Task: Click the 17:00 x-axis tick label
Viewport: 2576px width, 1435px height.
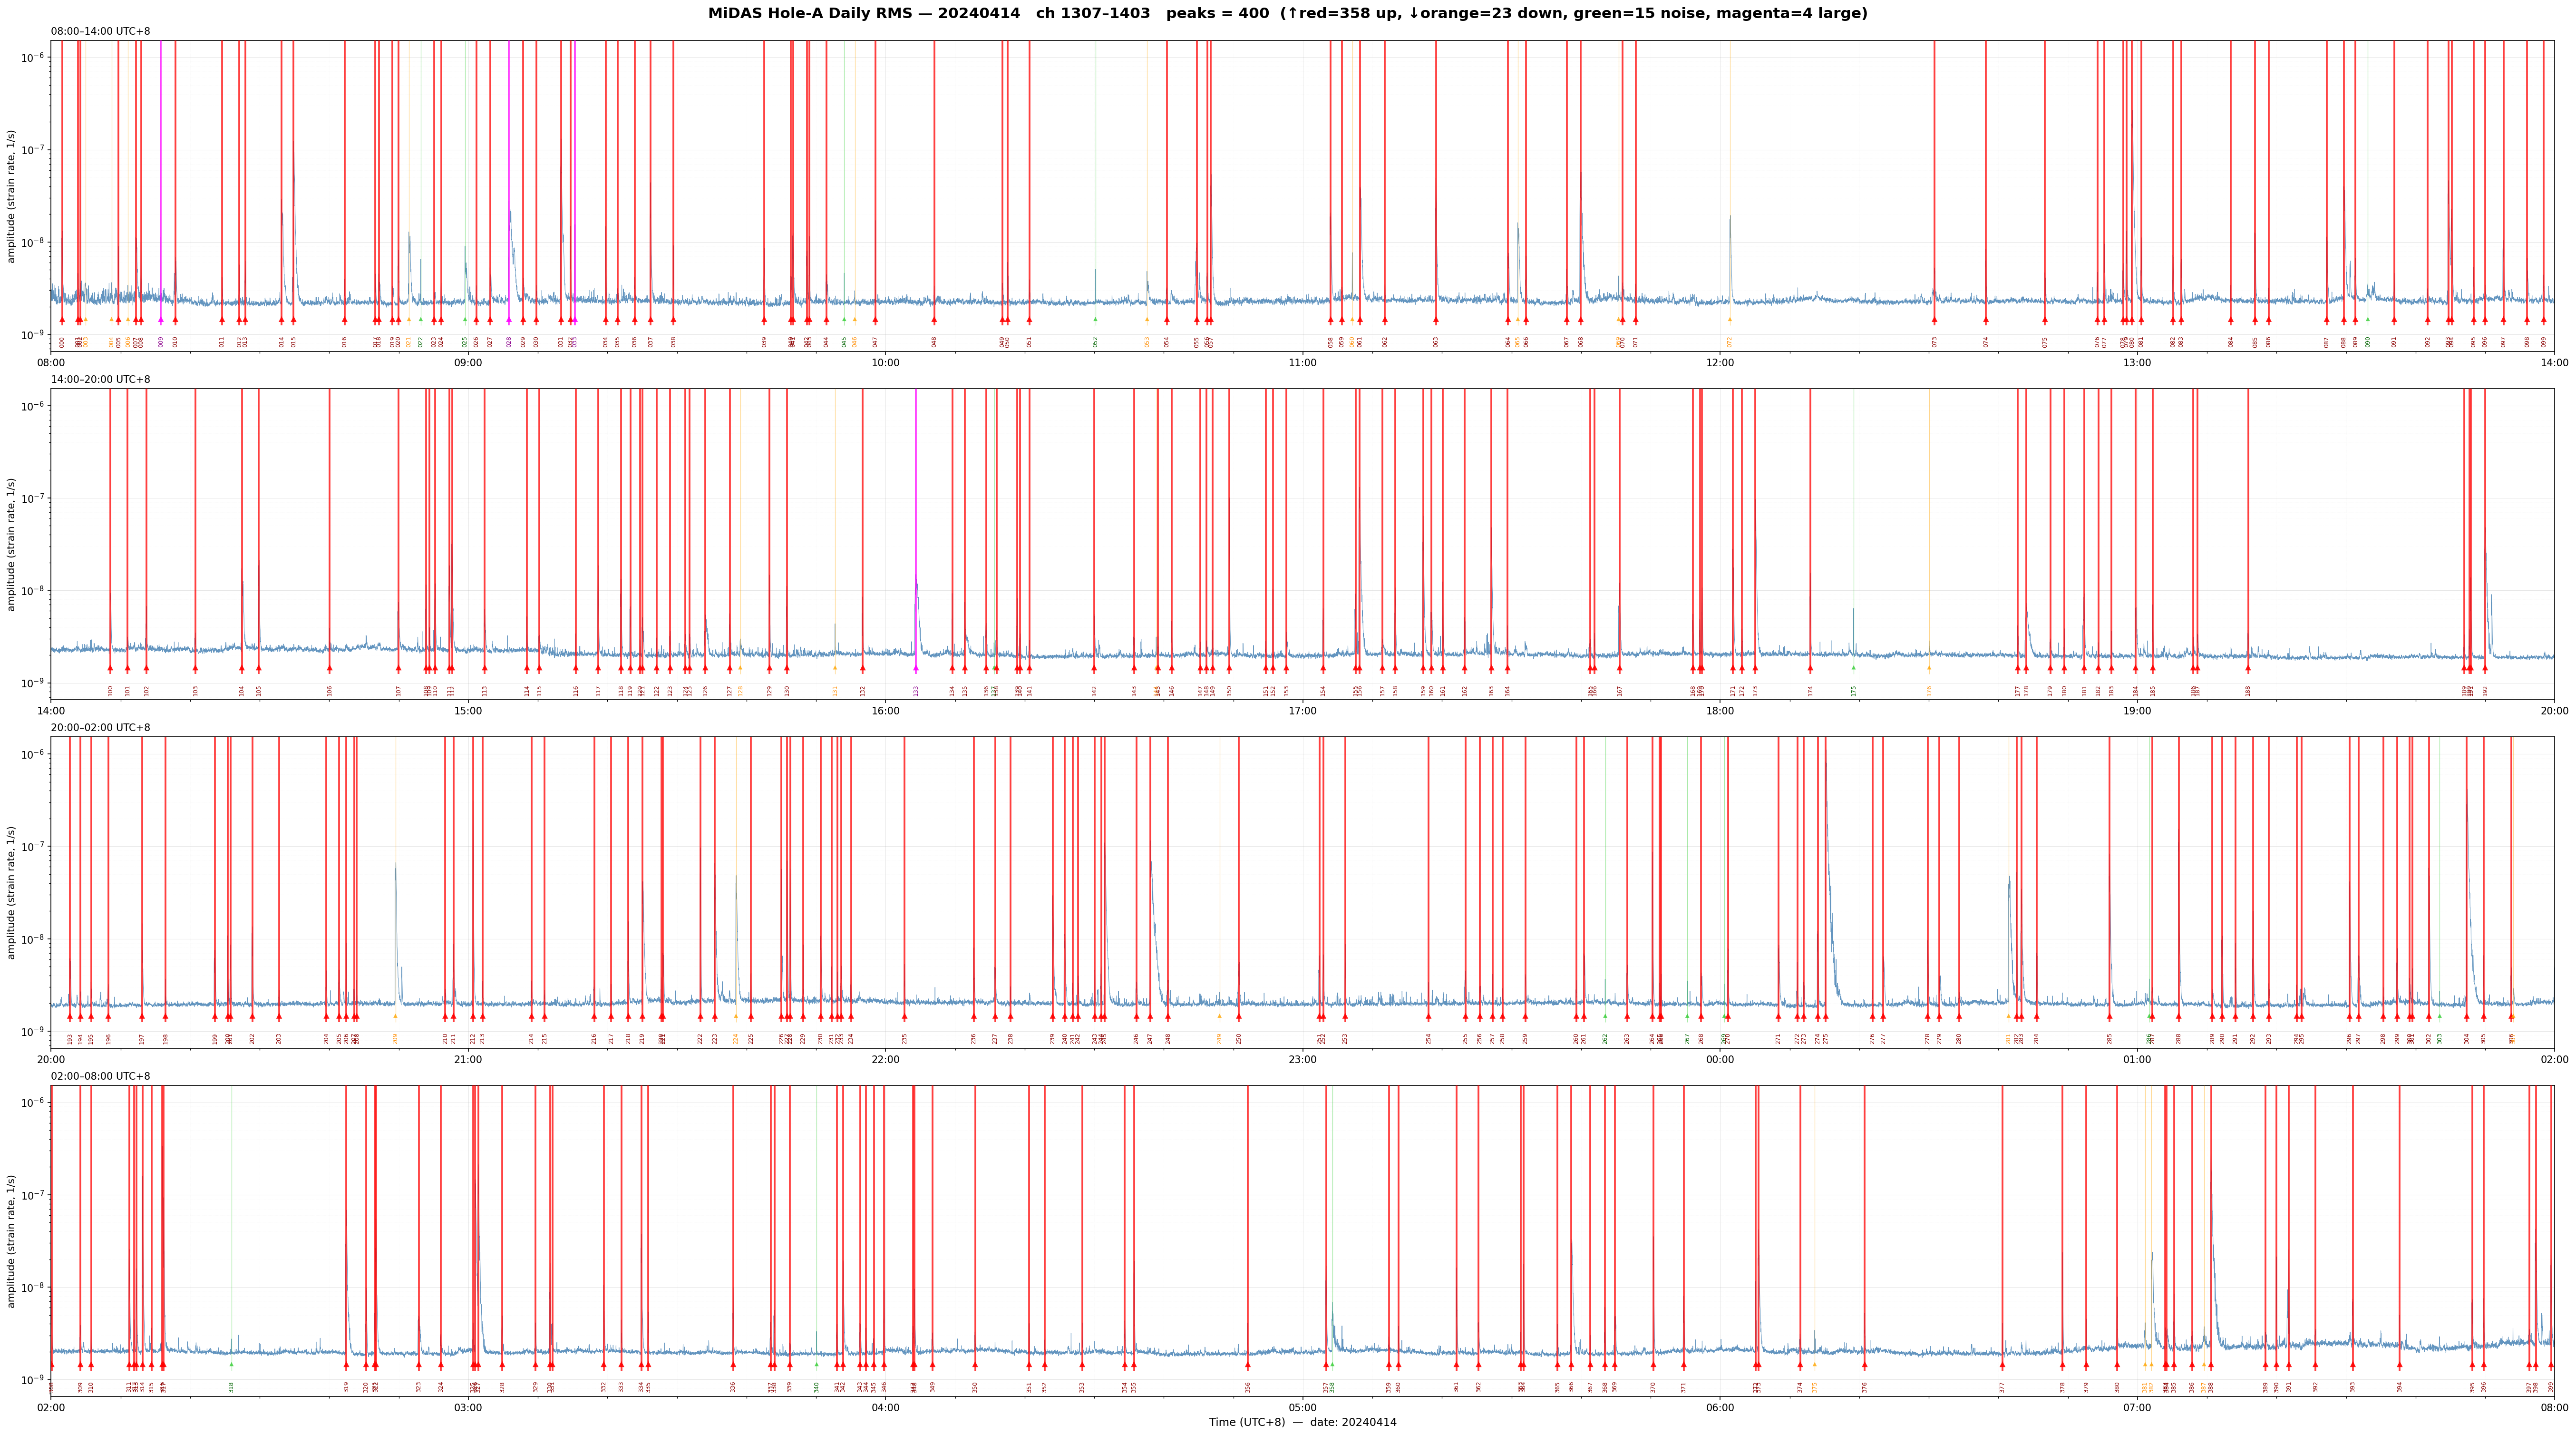Action: click(1302, 711)
